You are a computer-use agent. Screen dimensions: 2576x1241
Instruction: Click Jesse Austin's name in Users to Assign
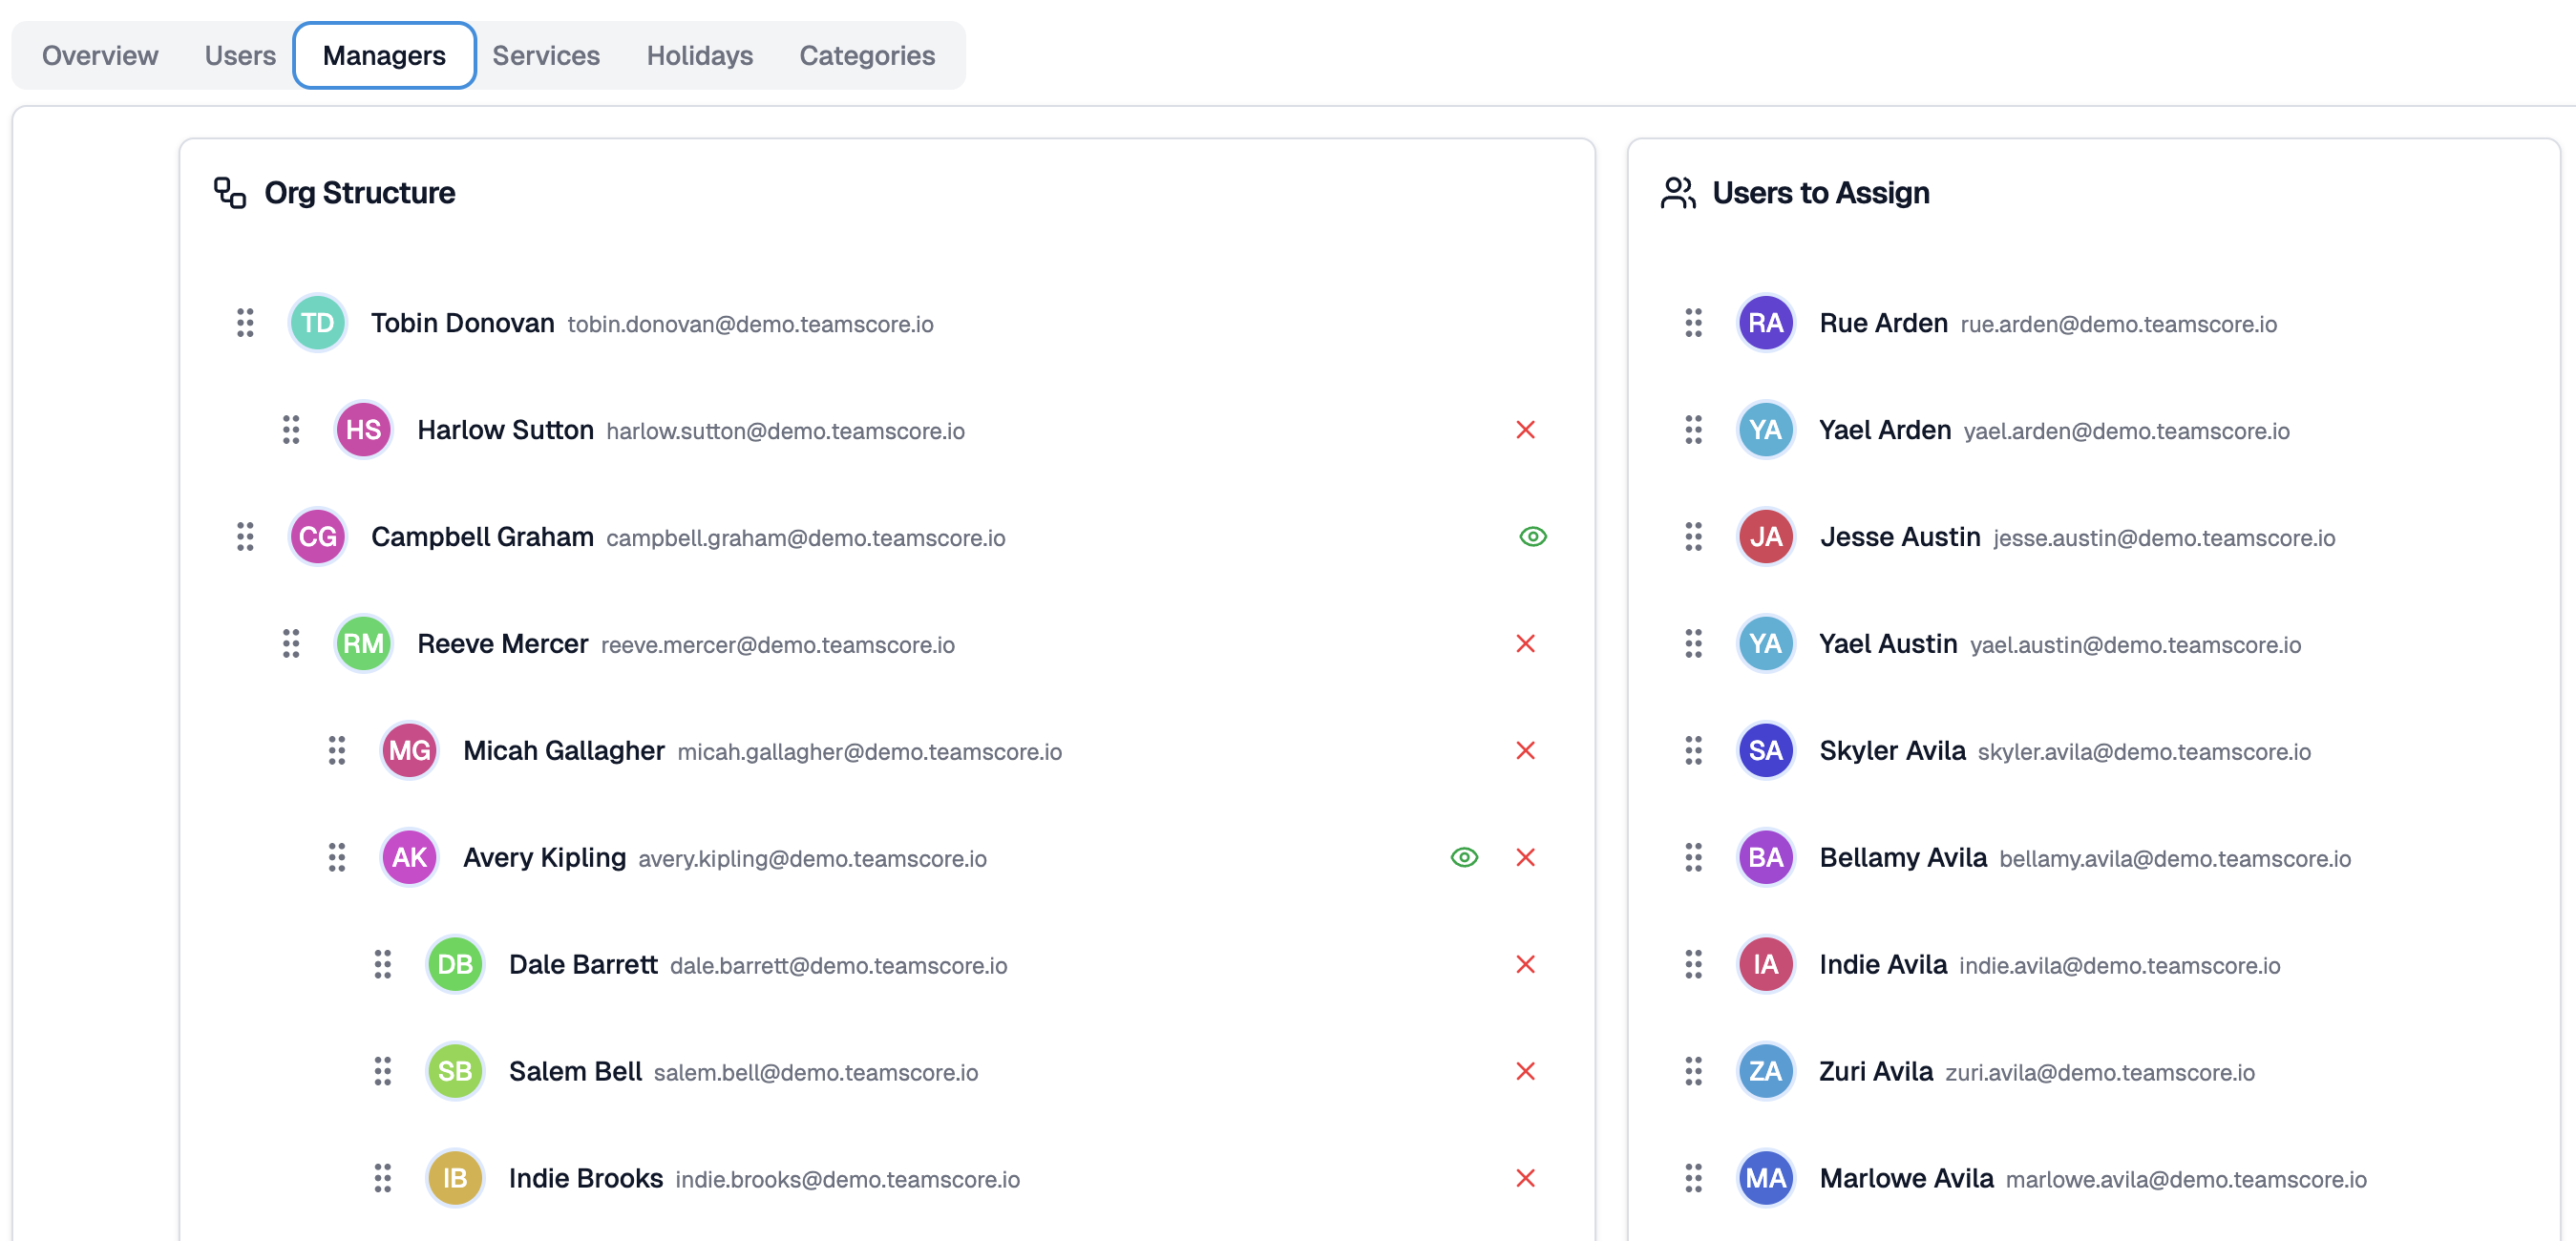[x=1899, y=537]
